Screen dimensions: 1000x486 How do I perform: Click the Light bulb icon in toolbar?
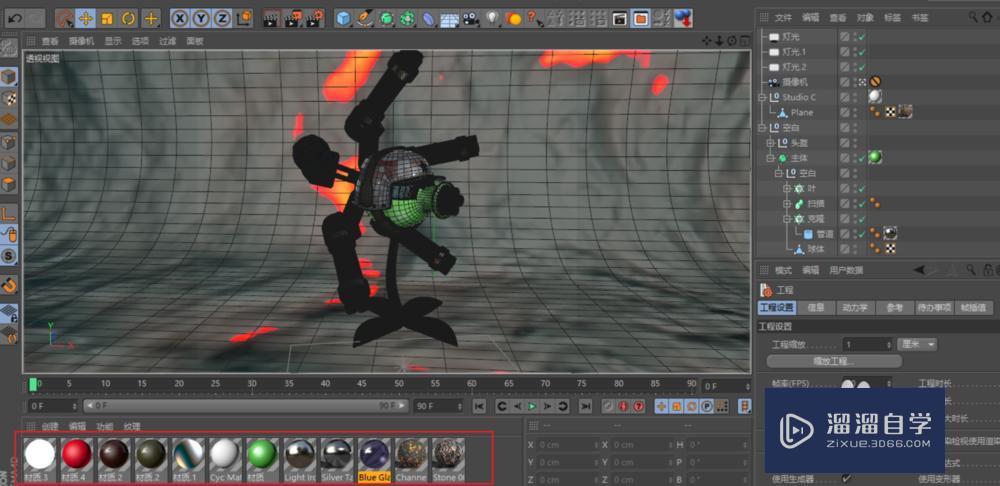(492, 19)
